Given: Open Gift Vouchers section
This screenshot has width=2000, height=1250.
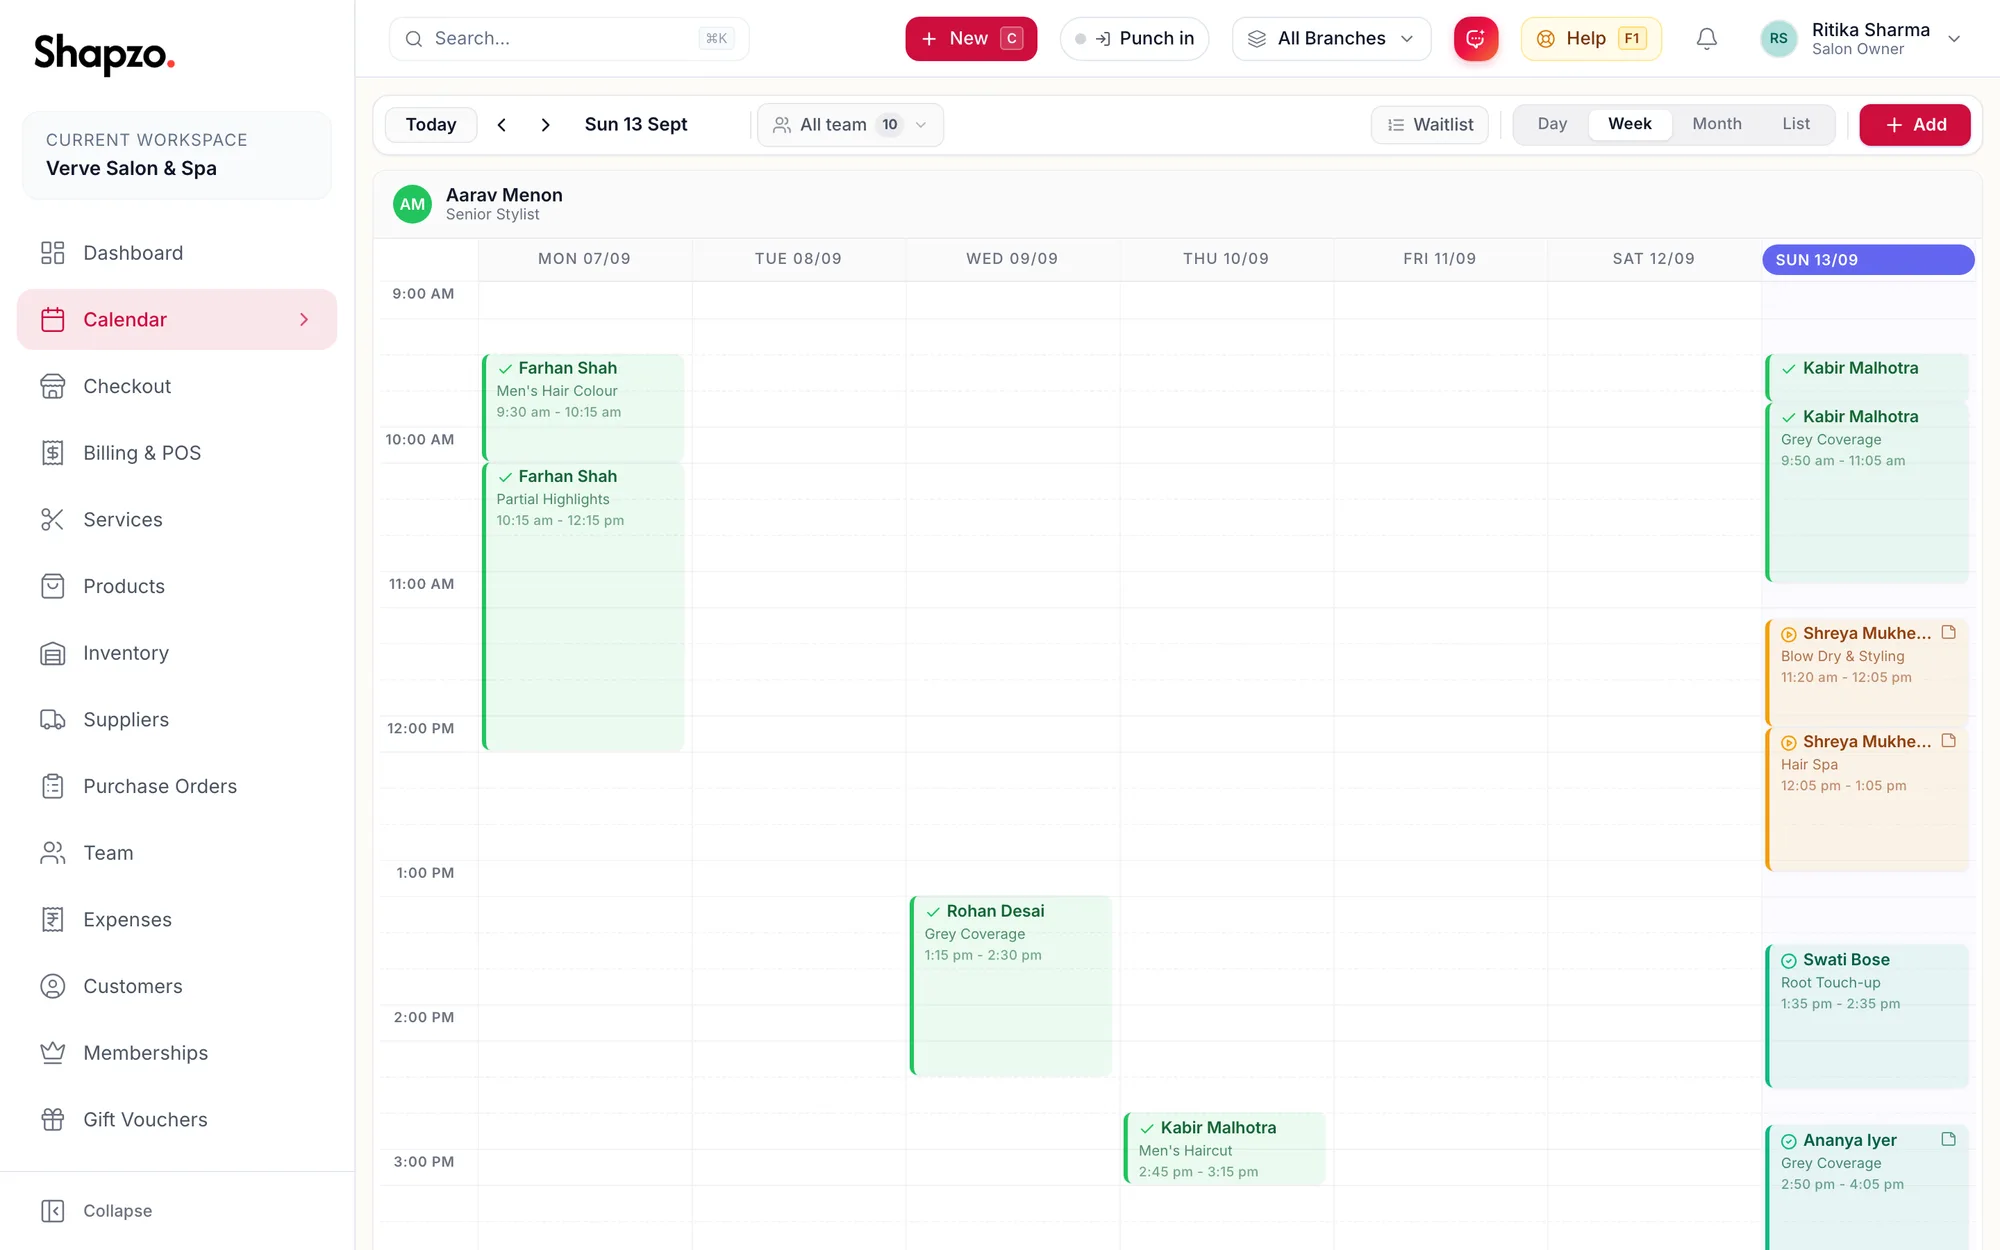Looking at the screenshot, I should (x=177, y=1120).
